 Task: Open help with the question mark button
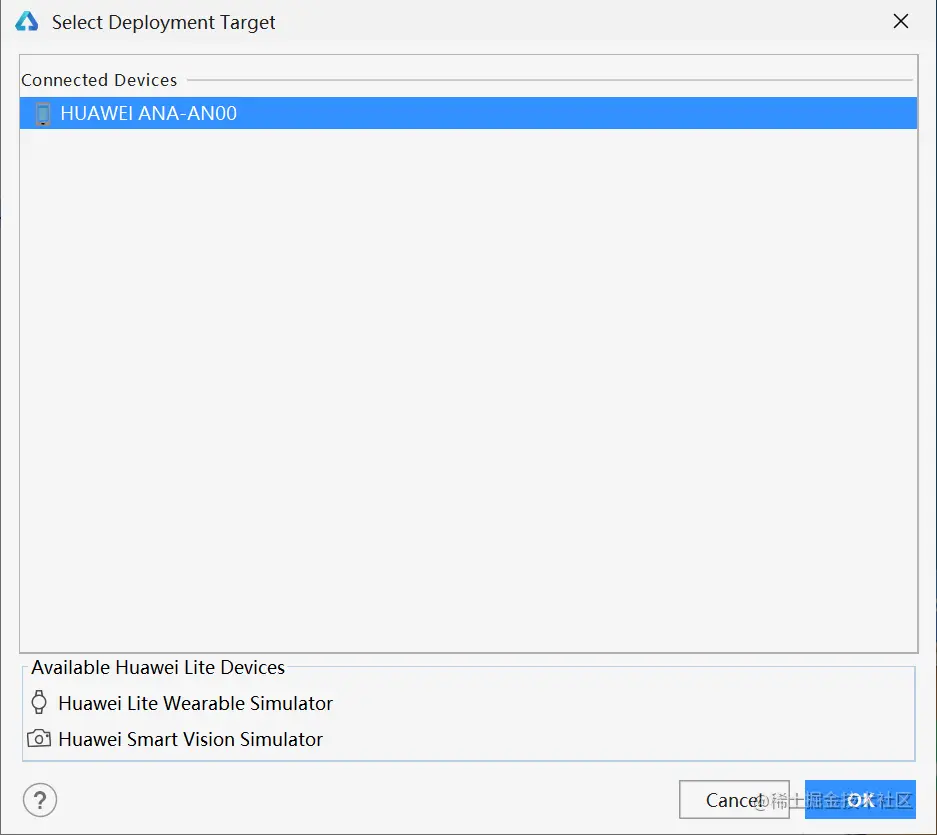pos(40,800)
